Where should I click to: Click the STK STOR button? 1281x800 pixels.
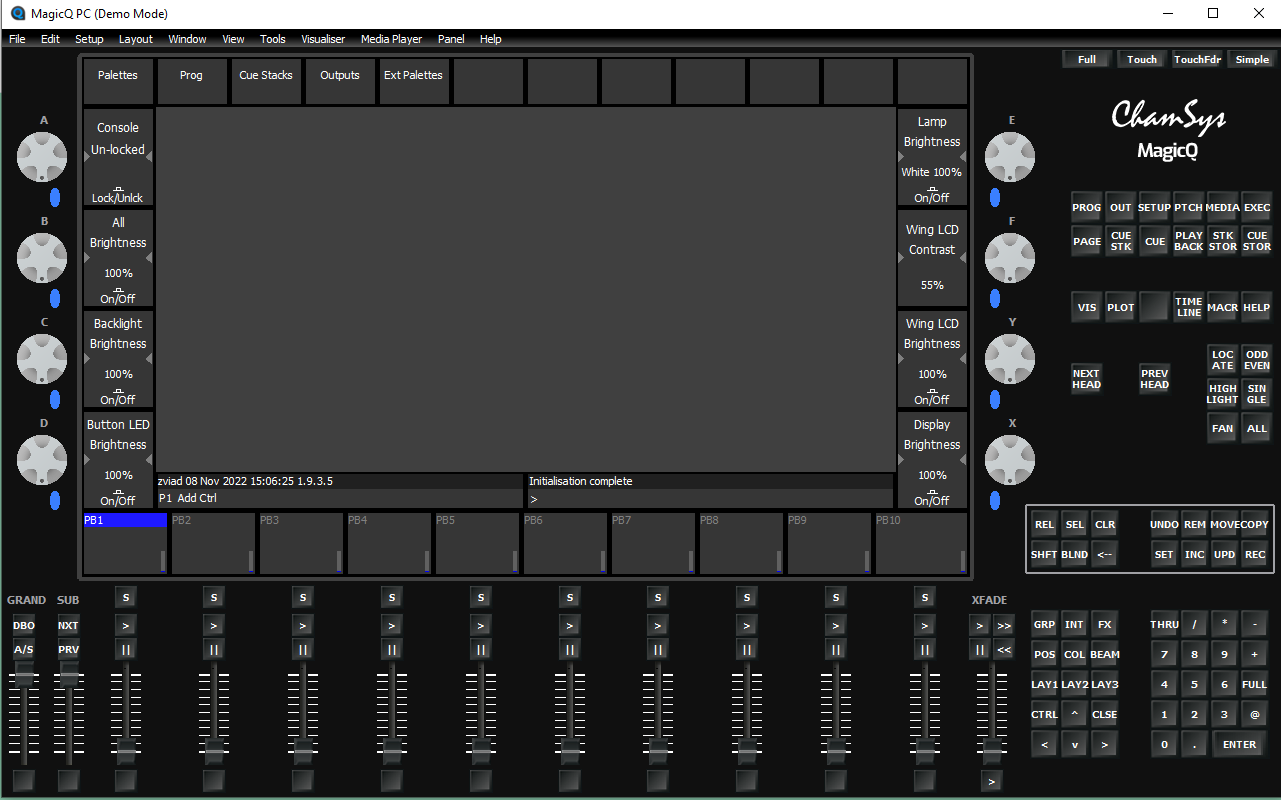(x=1223, y=241)
